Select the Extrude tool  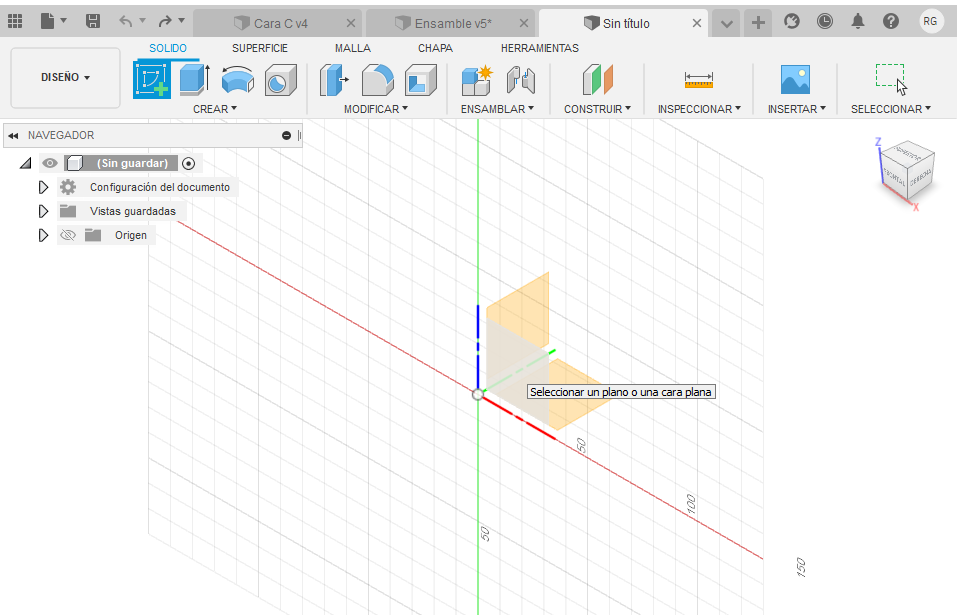coord(195,80)
